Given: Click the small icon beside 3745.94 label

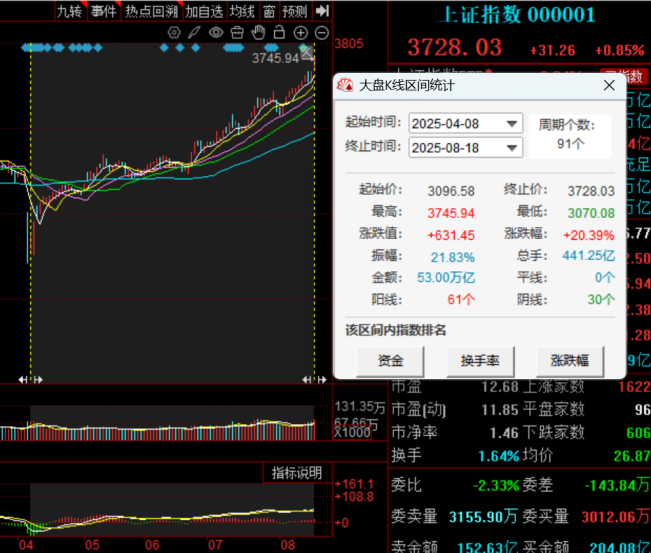Looking at the screenshot, I should [306, 53].
